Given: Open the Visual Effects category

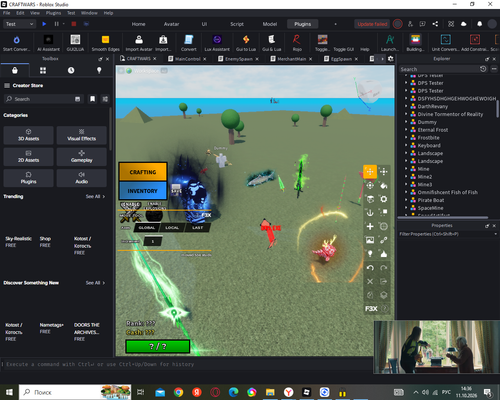Looking at the screenshot, I should pos(82,135).
